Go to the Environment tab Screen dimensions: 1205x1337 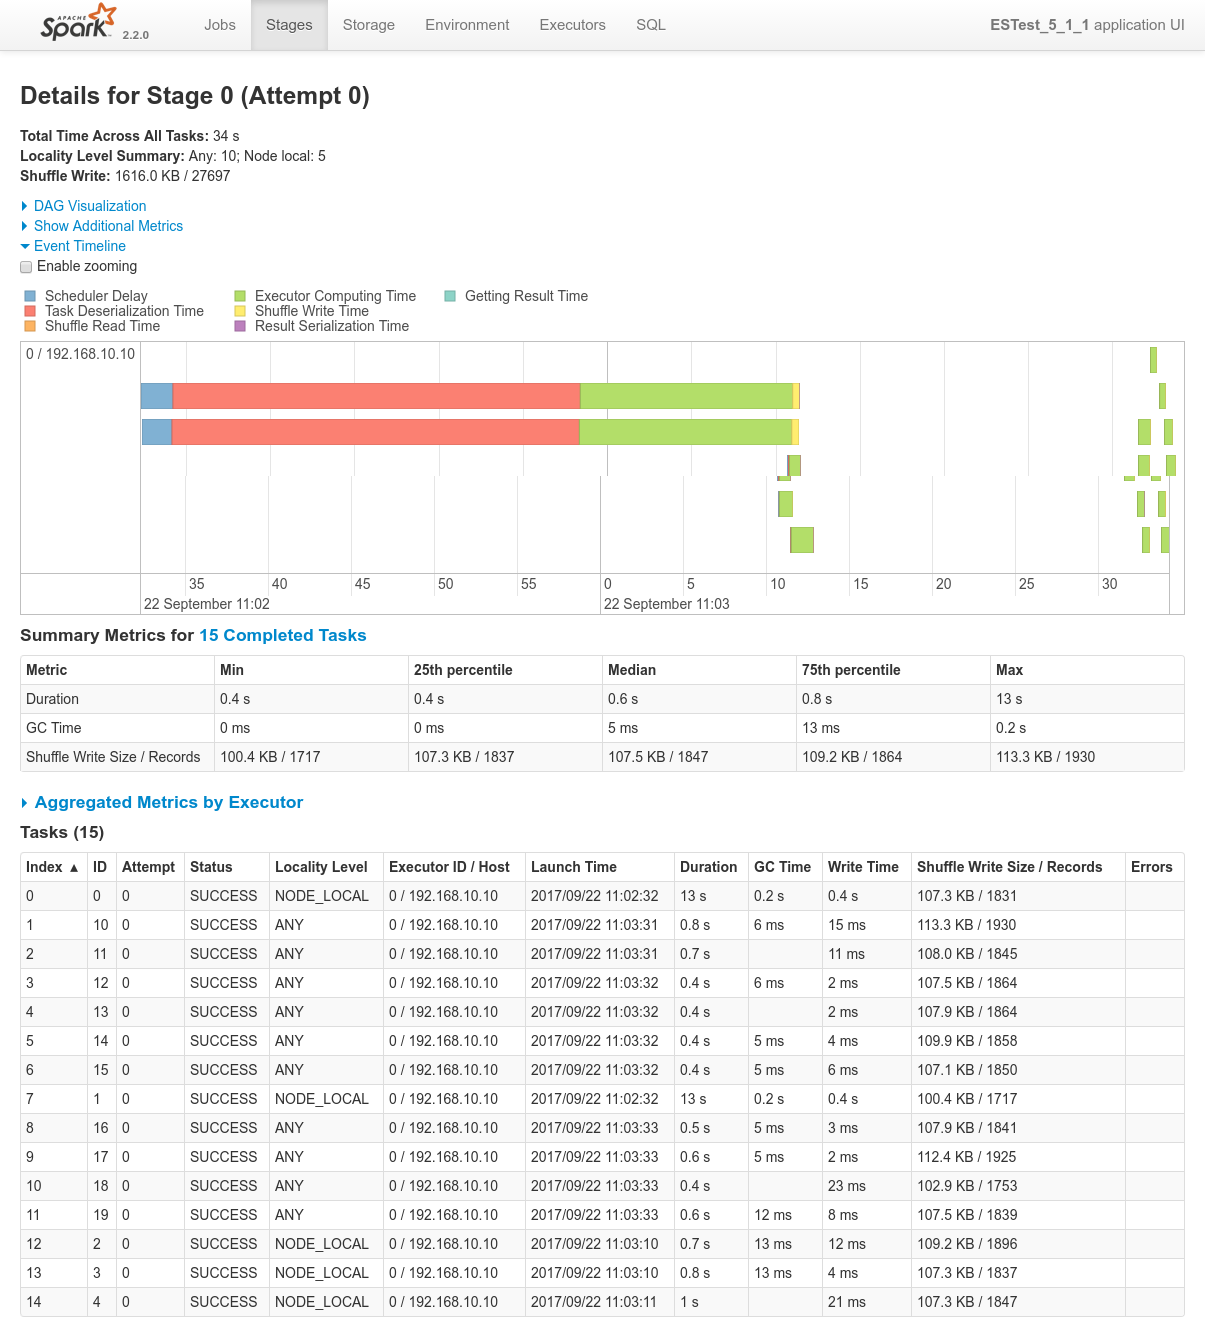click(467, 25)
